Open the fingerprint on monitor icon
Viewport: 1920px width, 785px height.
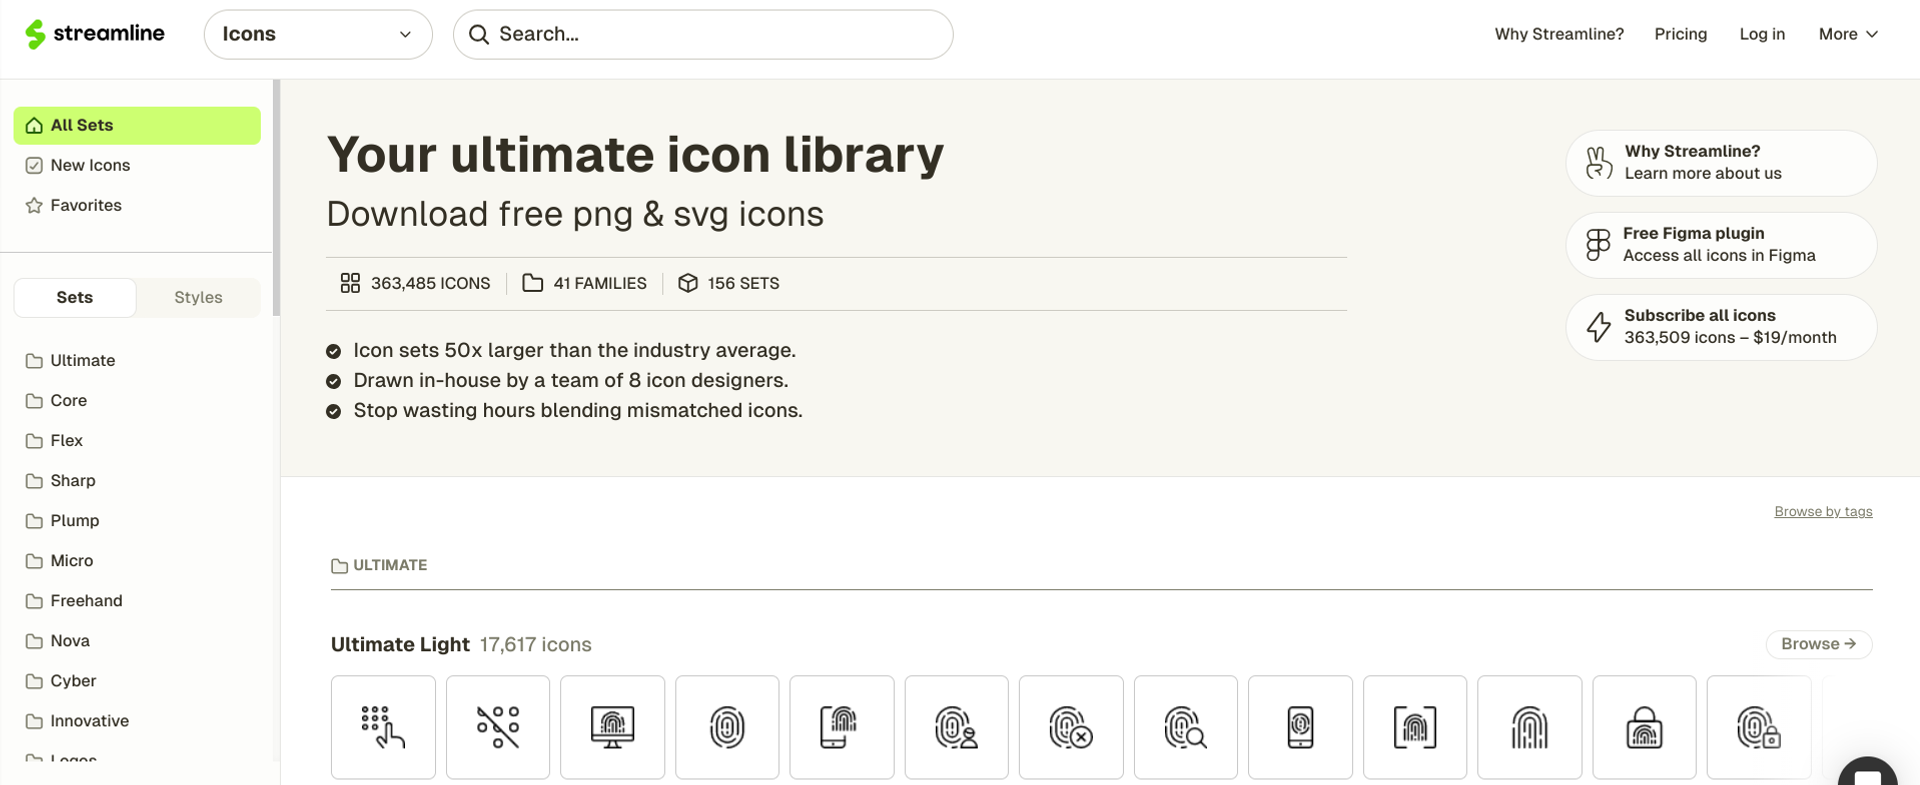point(612,727)
